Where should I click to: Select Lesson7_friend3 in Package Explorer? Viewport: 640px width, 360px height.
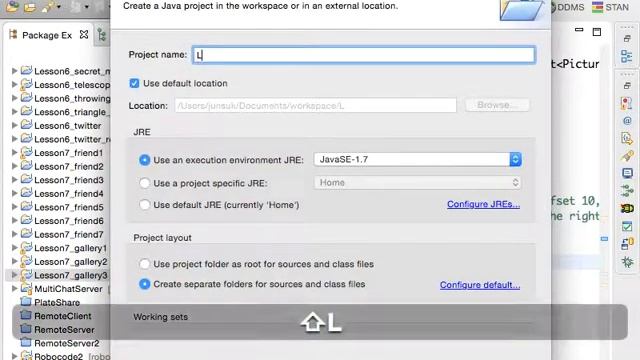click(x=69, y=180)
